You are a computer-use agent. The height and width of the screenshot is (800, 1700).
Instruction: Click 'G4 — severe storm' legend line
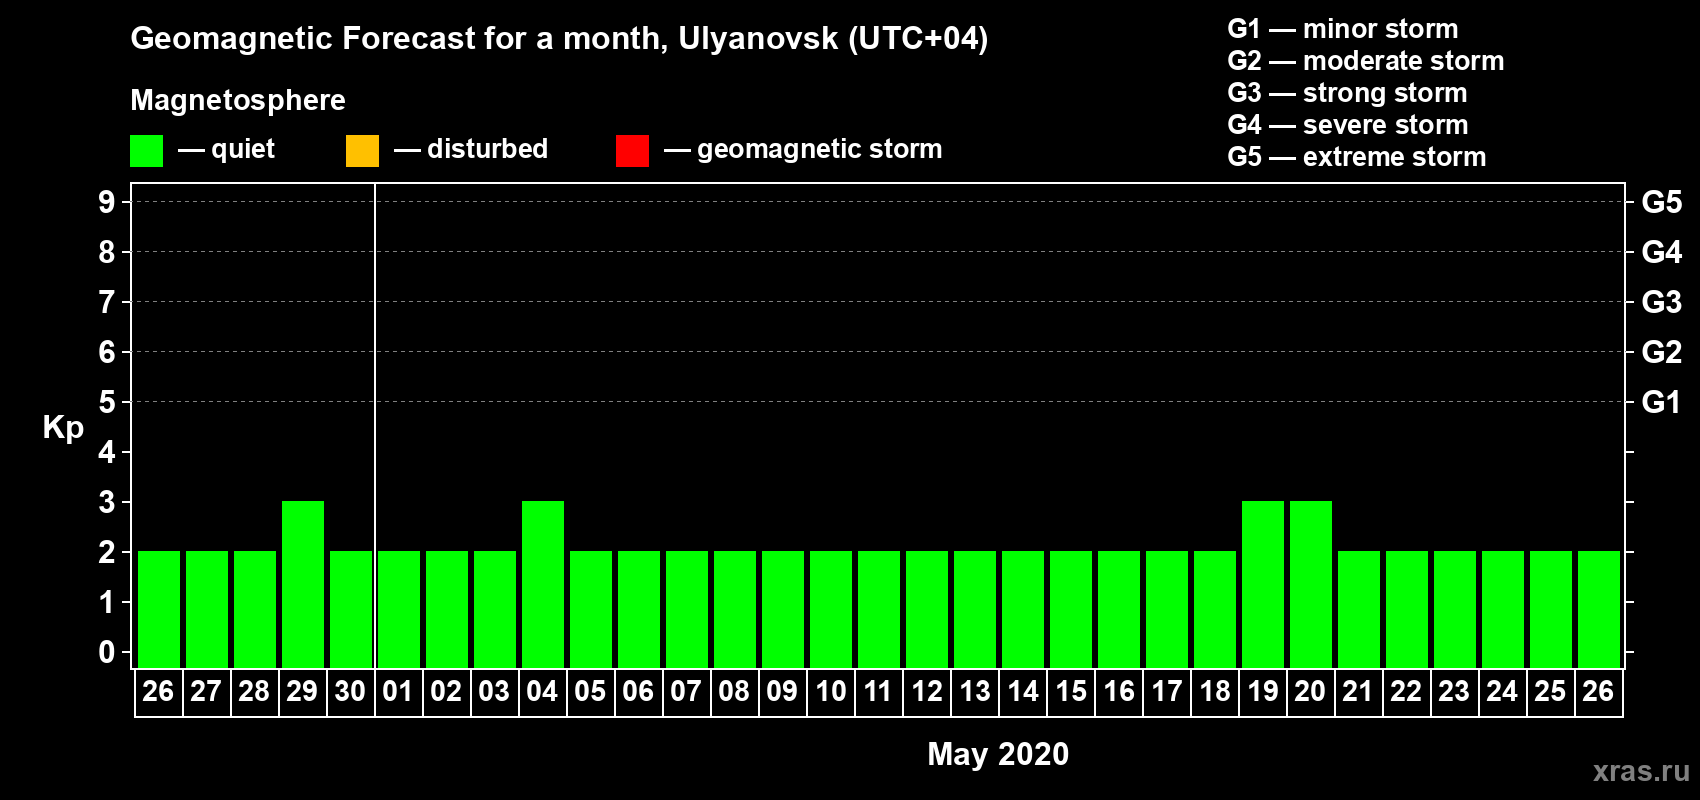pos(1348,125)
